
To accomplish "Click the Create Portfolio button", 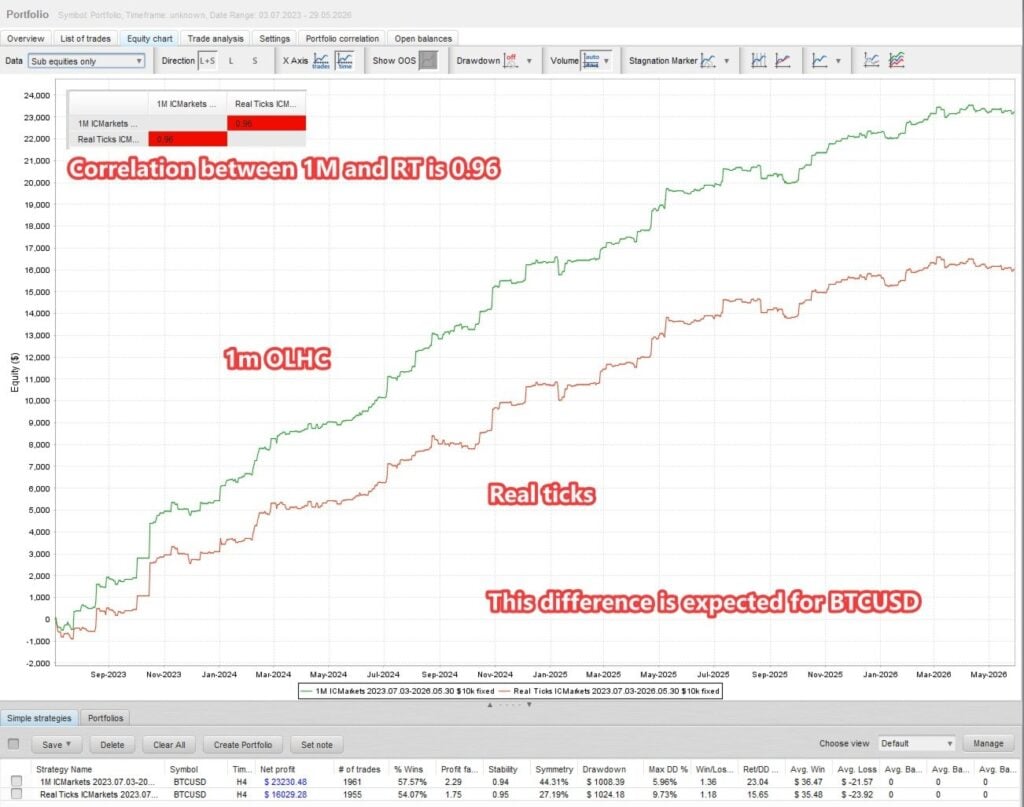I will point(243,744).
